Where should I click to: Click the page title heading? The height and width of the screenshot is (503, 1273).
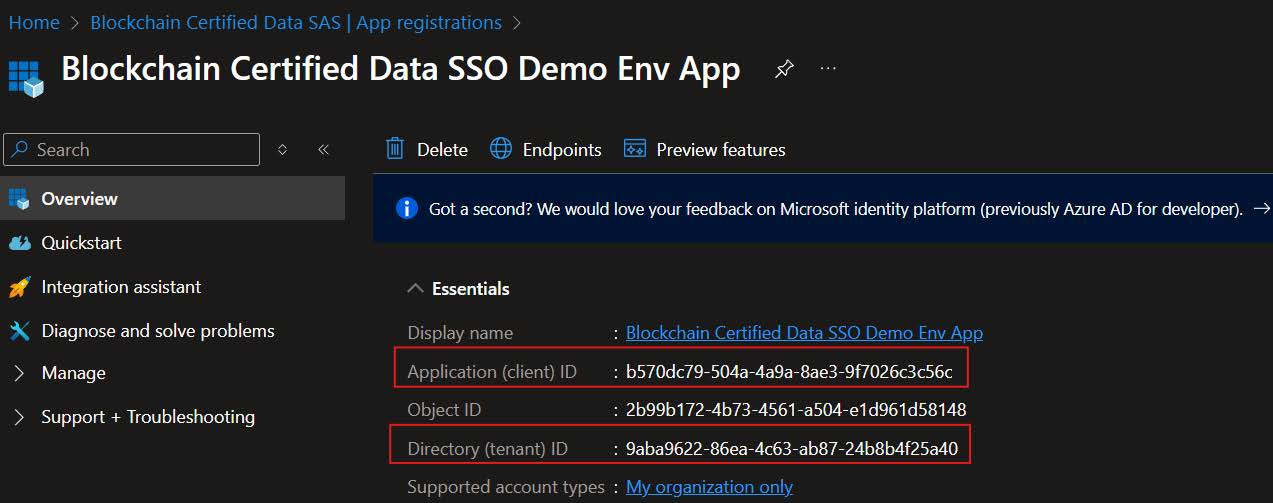401,69
